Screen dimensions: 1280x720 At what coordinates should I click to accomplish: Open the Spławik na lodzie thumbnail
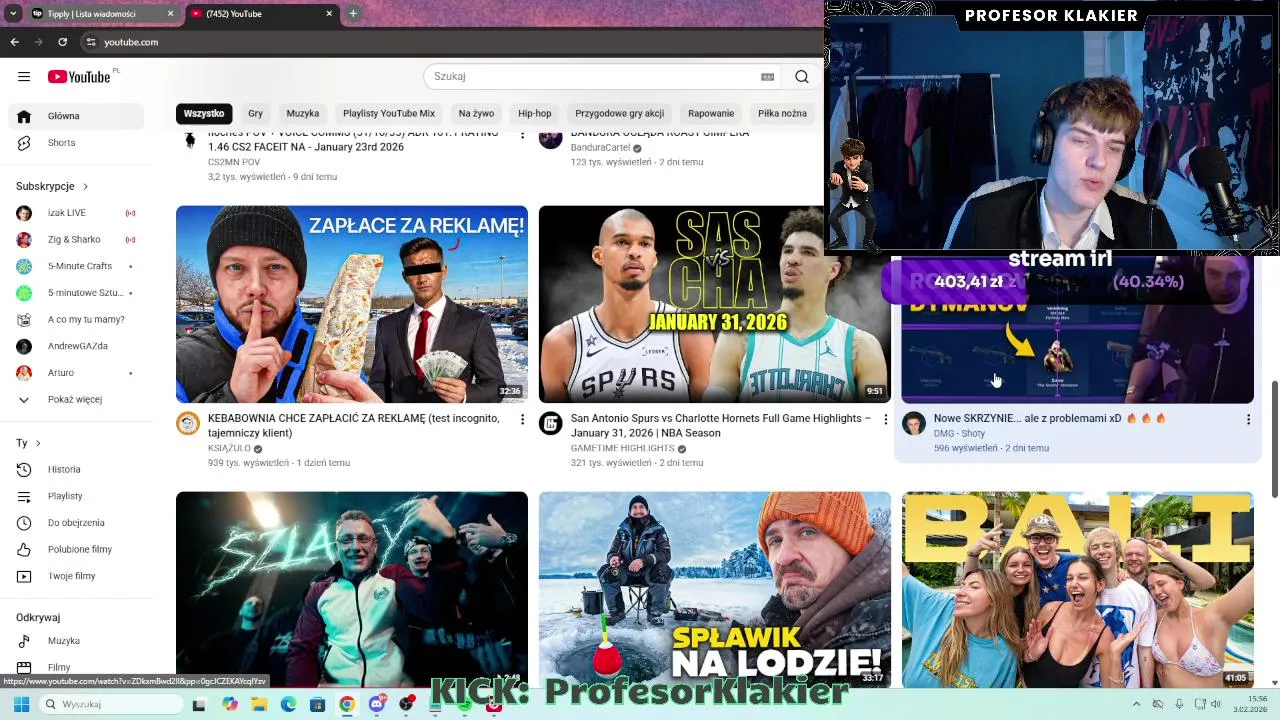[x=714, y=589]
